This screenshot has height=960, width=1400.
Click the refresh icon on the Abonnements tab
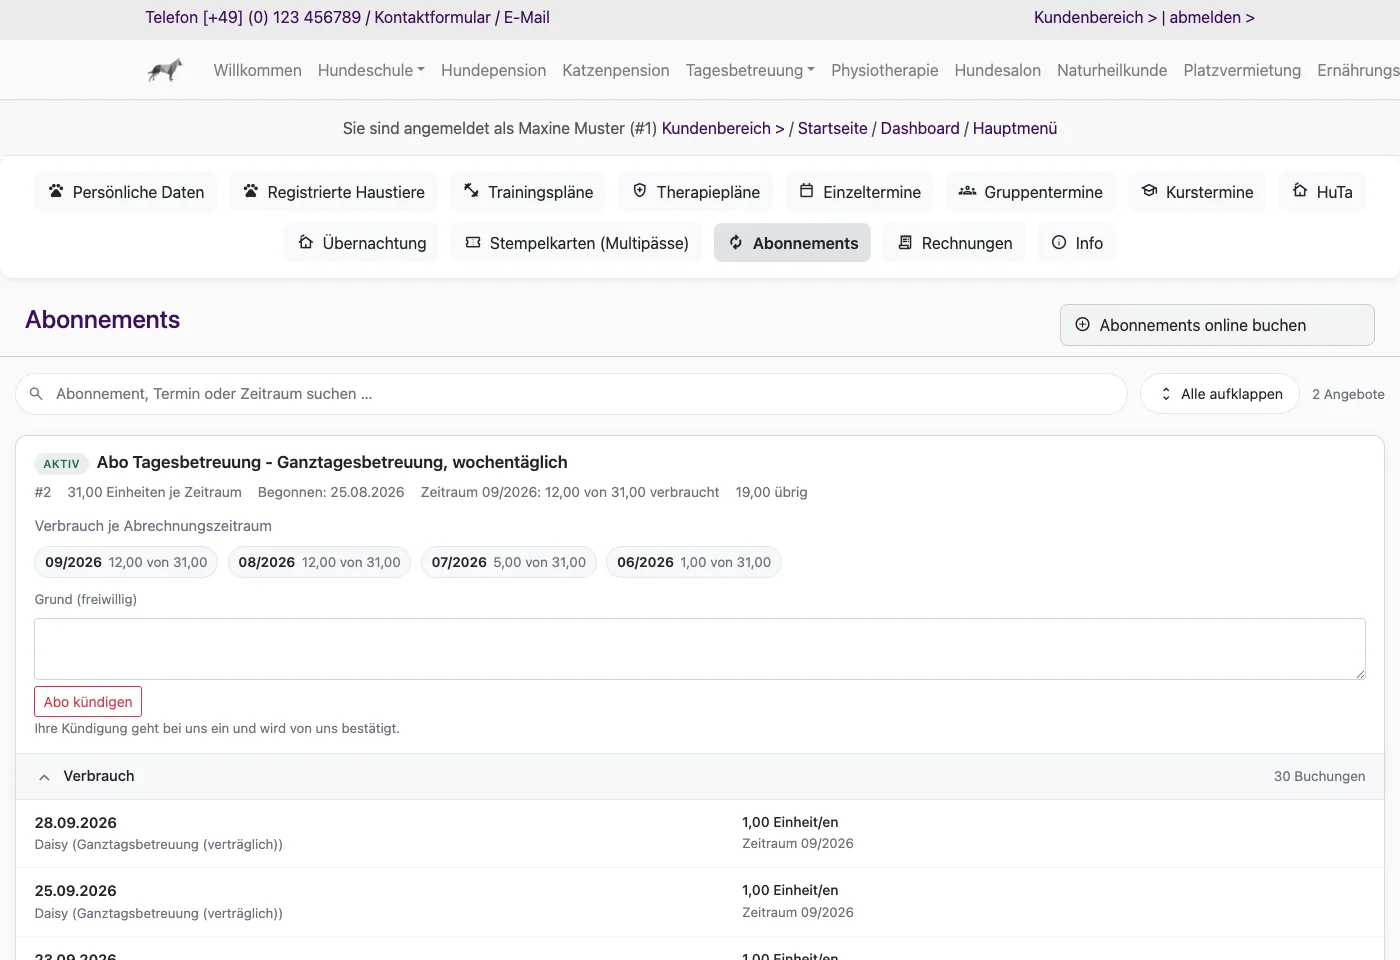click(736, 242)
